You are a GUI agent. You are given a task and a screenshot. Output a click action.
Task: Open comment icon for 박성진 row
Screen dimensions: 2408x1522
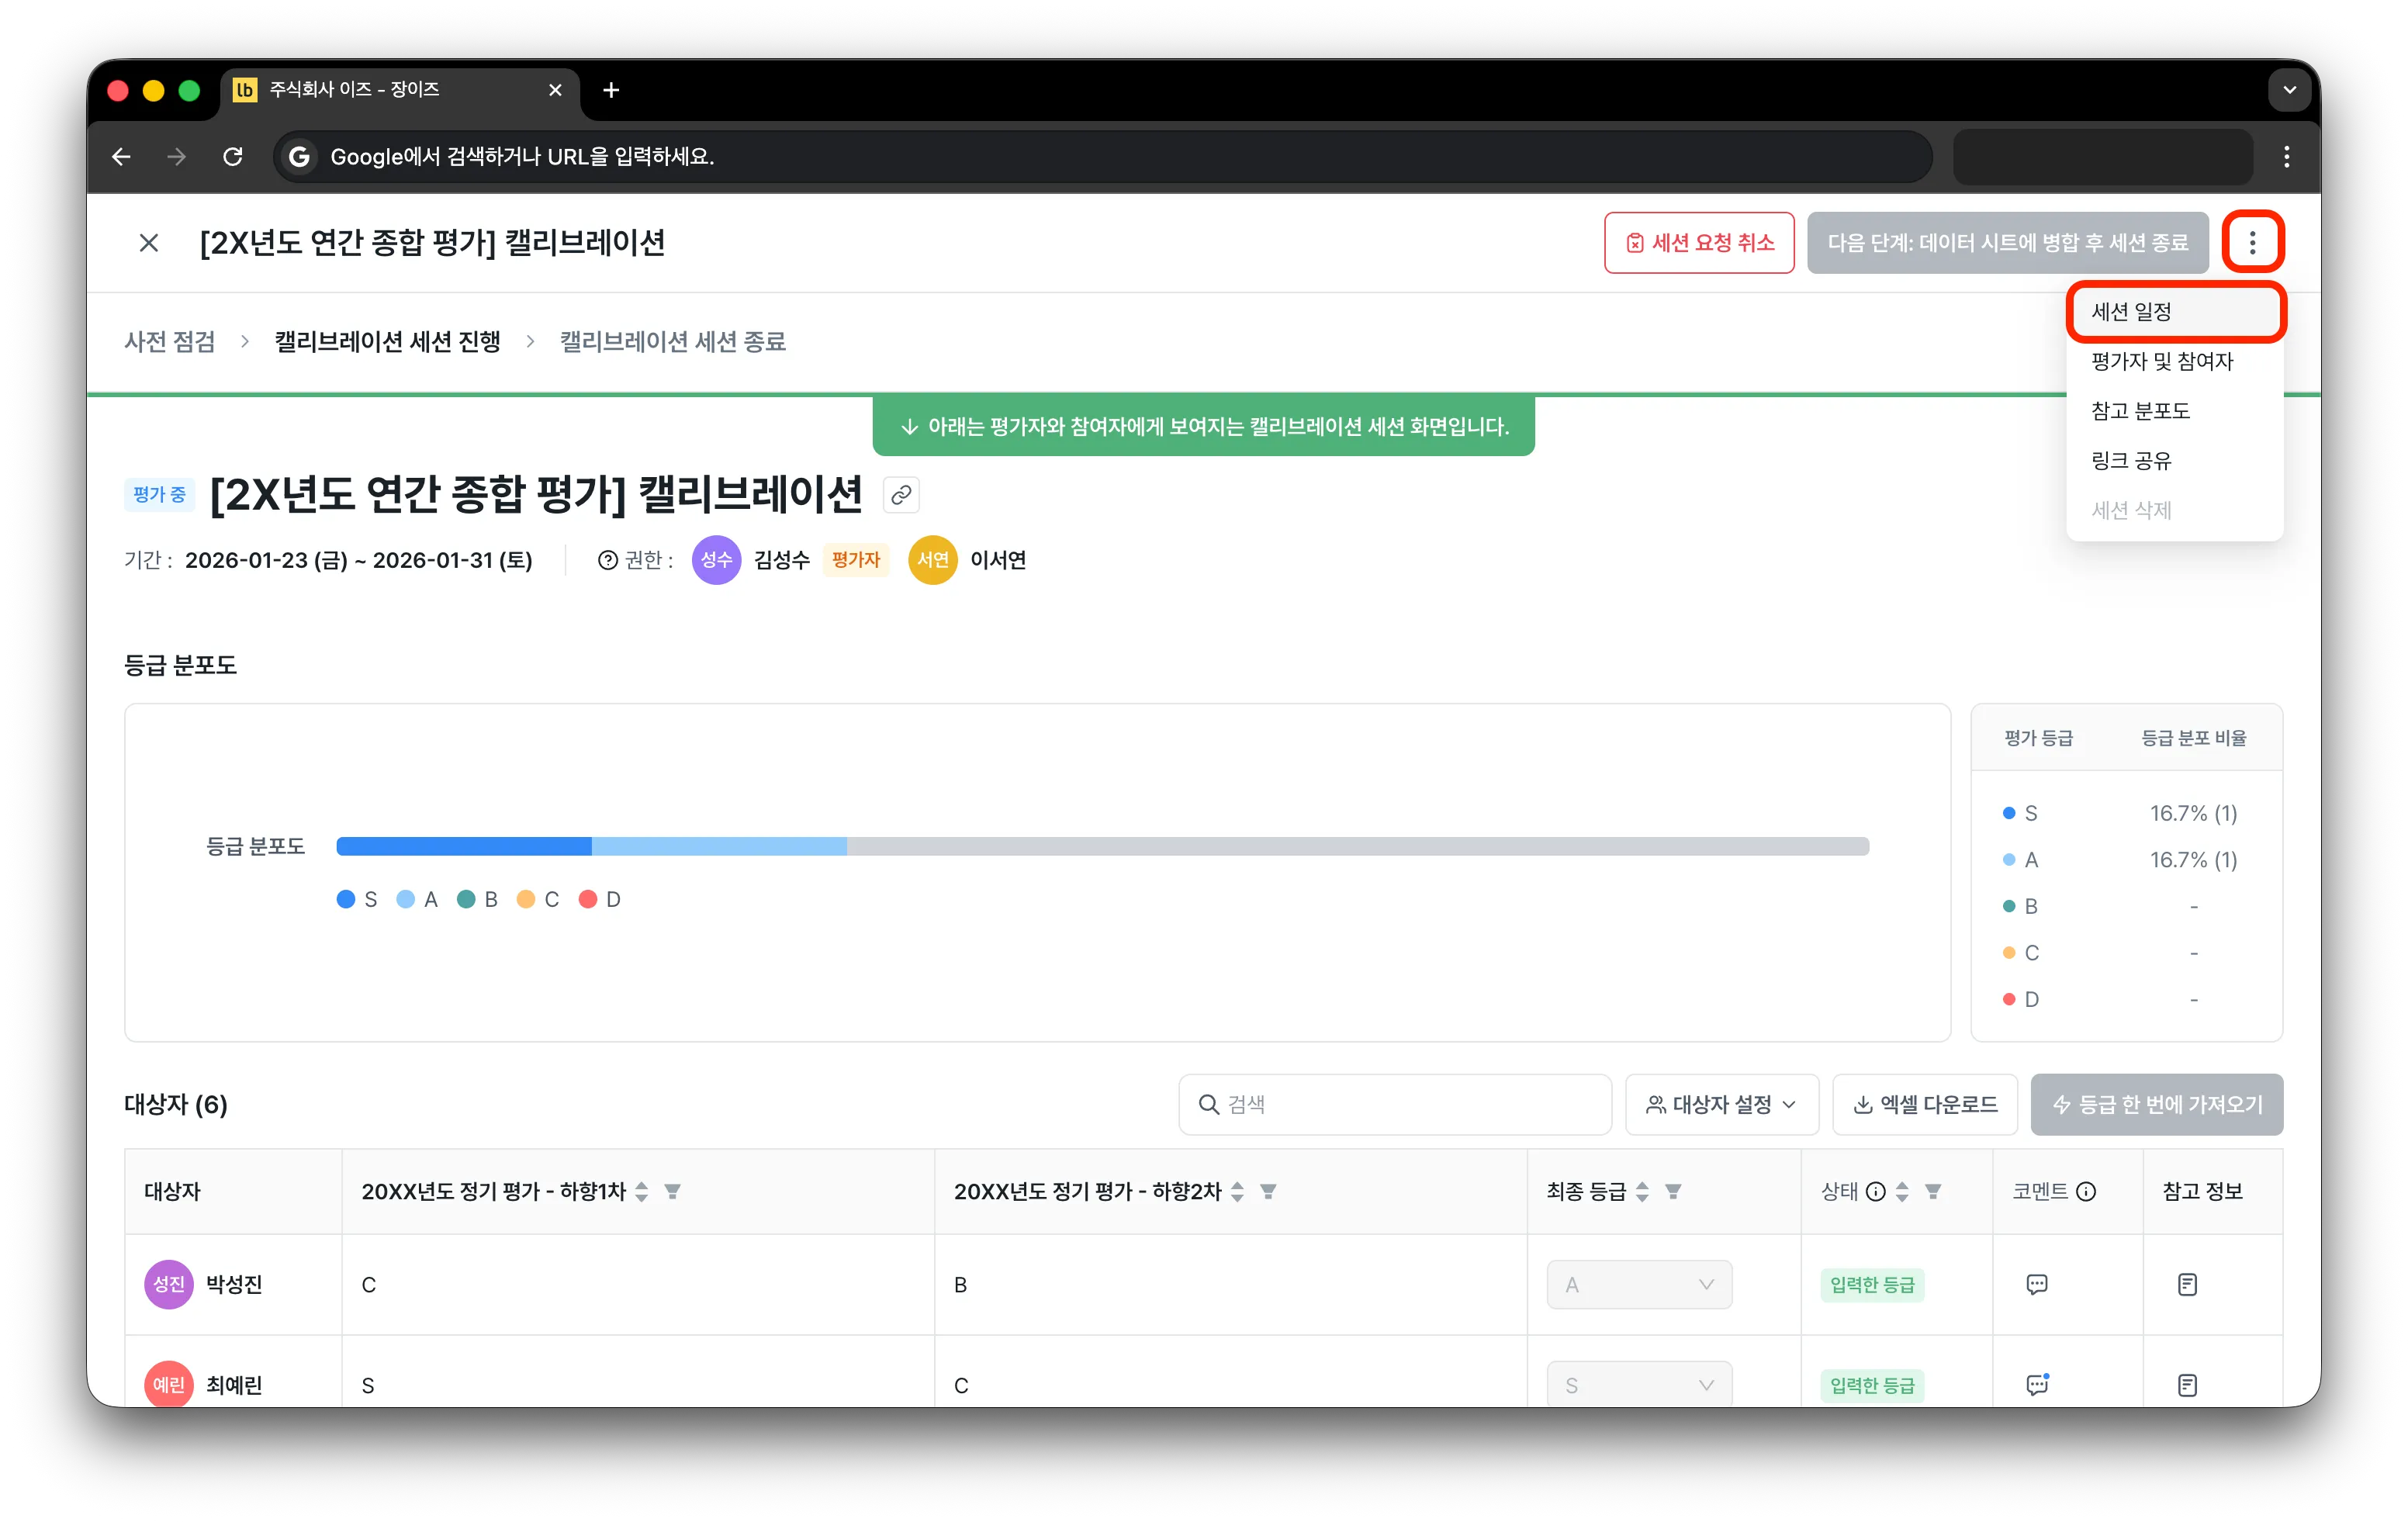tap(2036, 1284)
